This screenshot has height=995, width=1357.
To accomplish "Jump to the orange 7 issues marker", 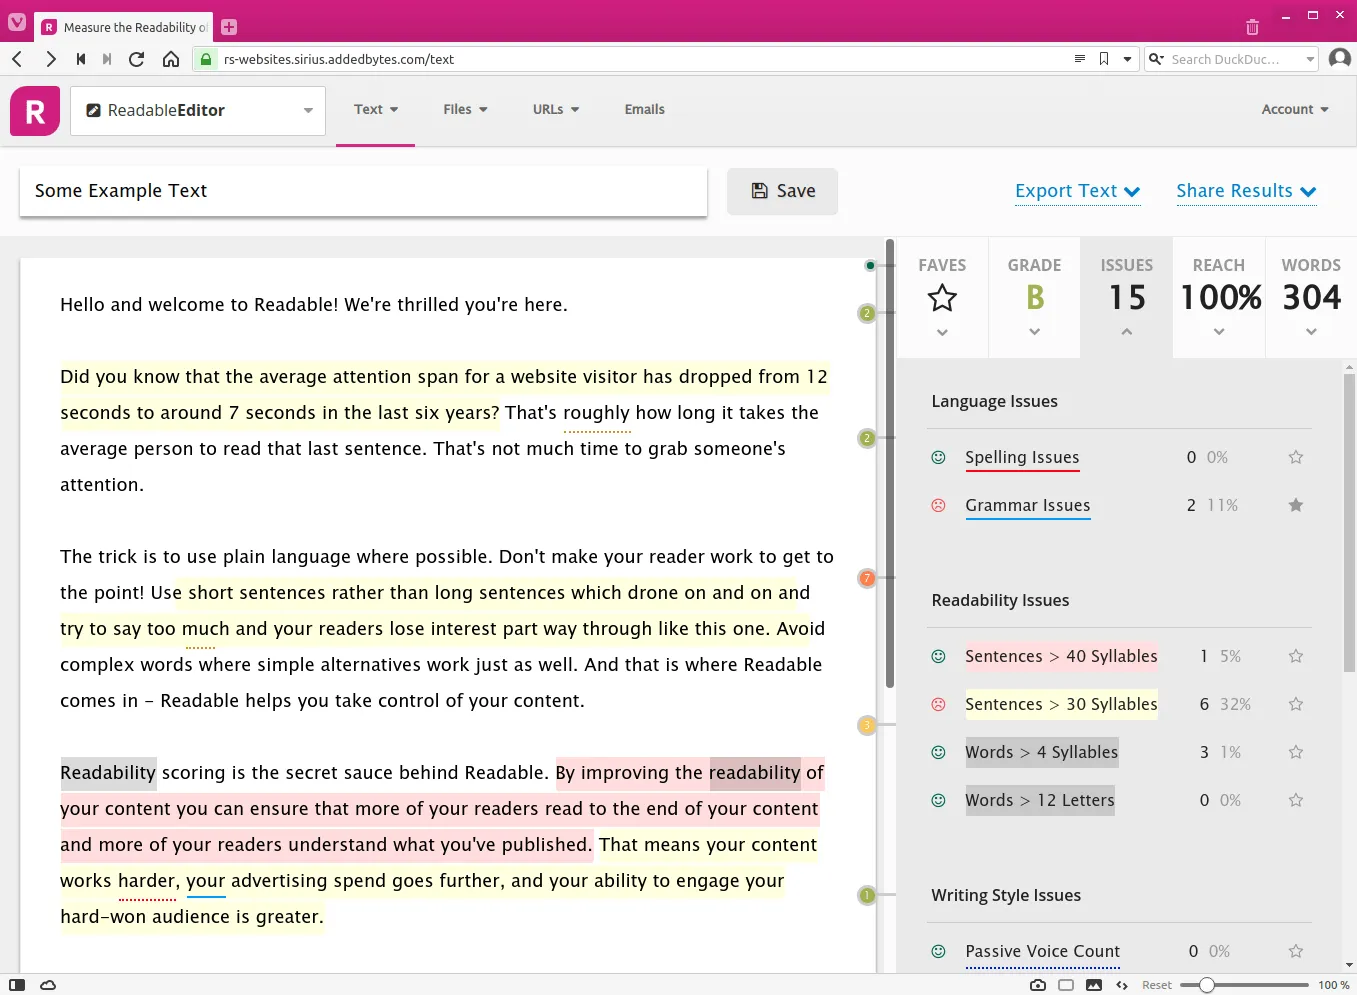I will (x=867, y=578).
